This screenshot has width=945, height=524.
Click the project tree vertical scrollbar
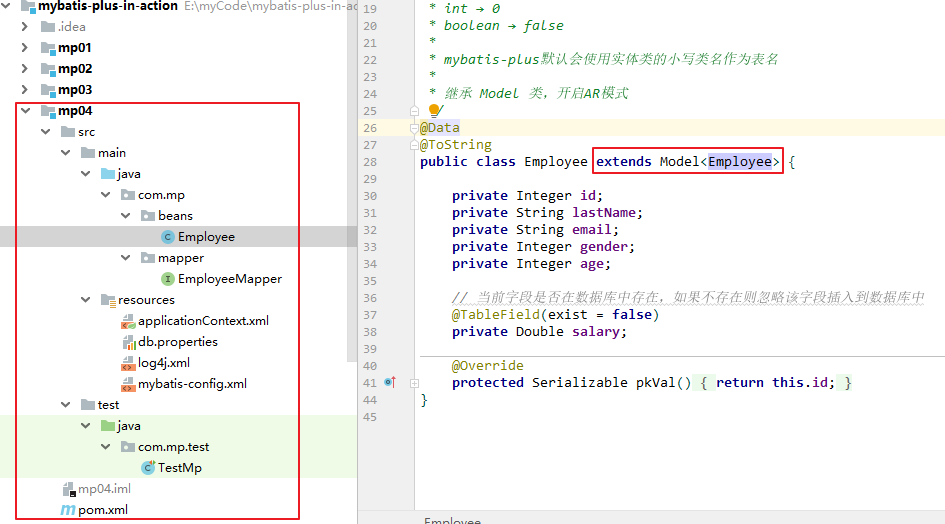click(x=353, y=181)
